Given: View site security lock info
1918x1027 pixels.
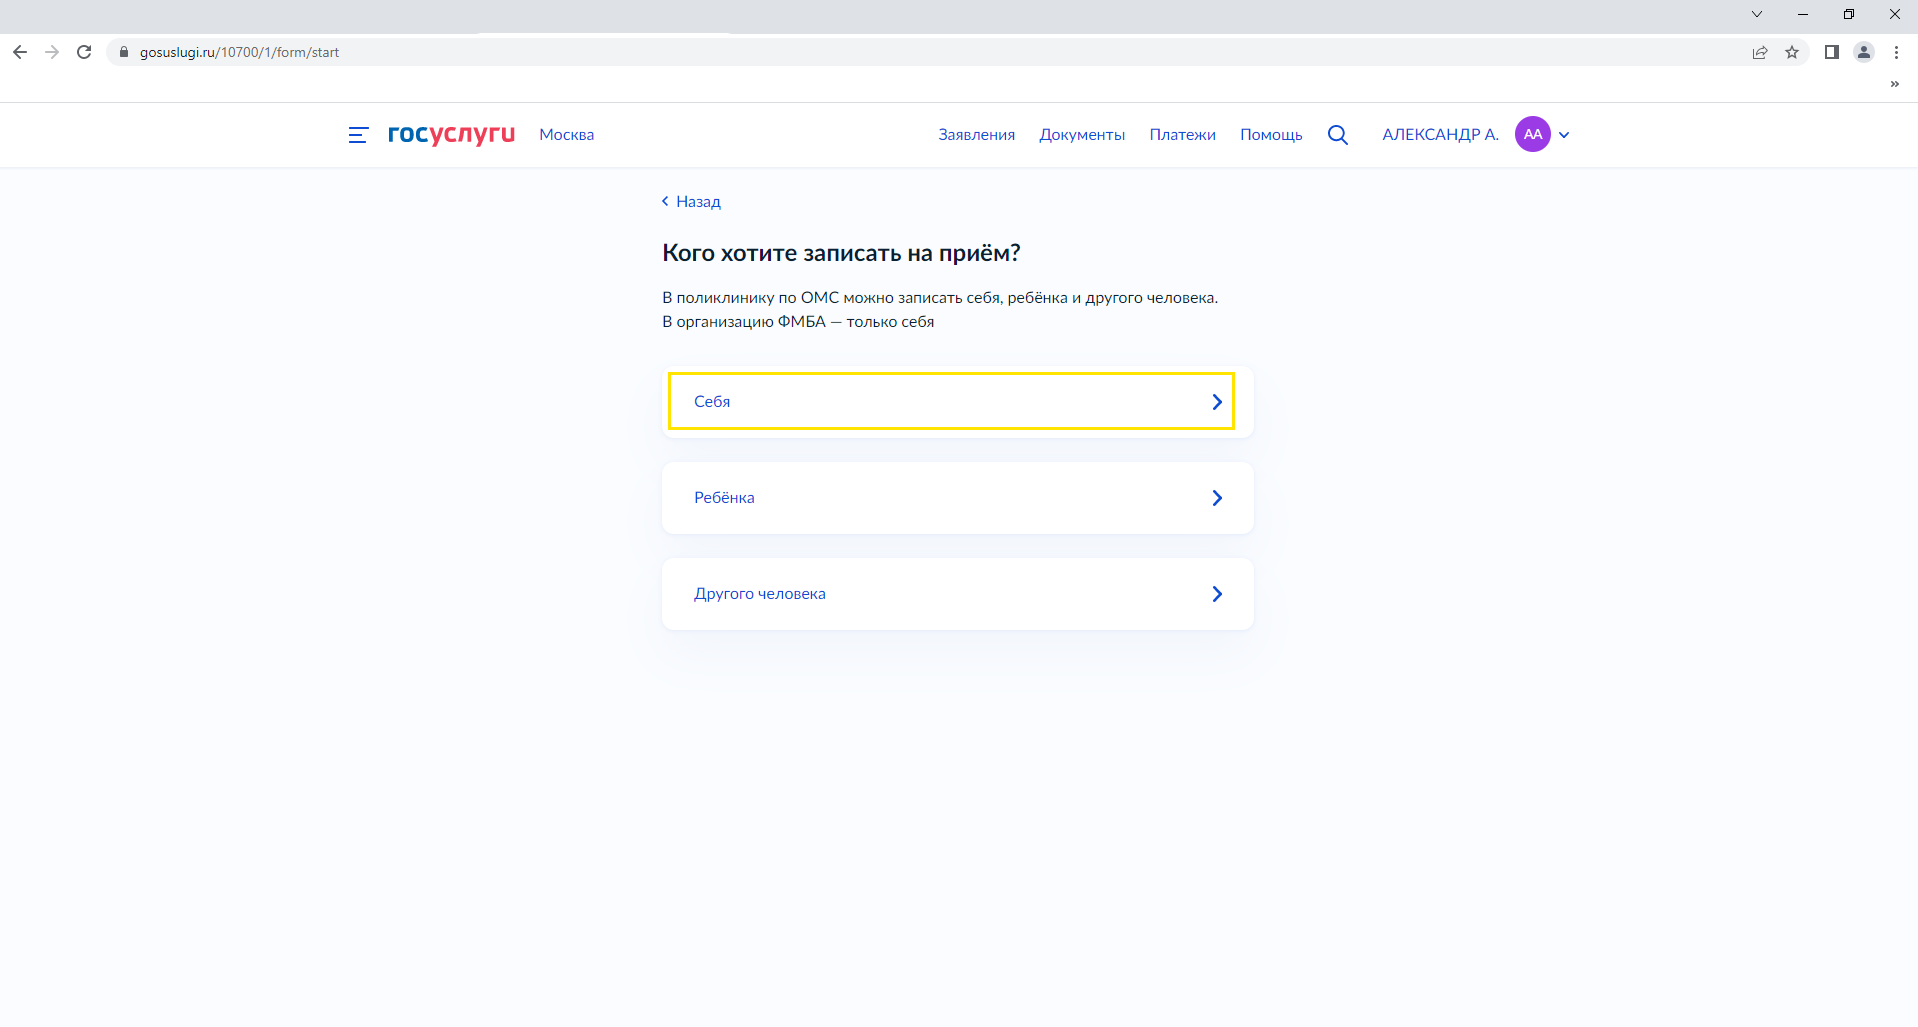Looking at the screenshot, I should 124,52.
